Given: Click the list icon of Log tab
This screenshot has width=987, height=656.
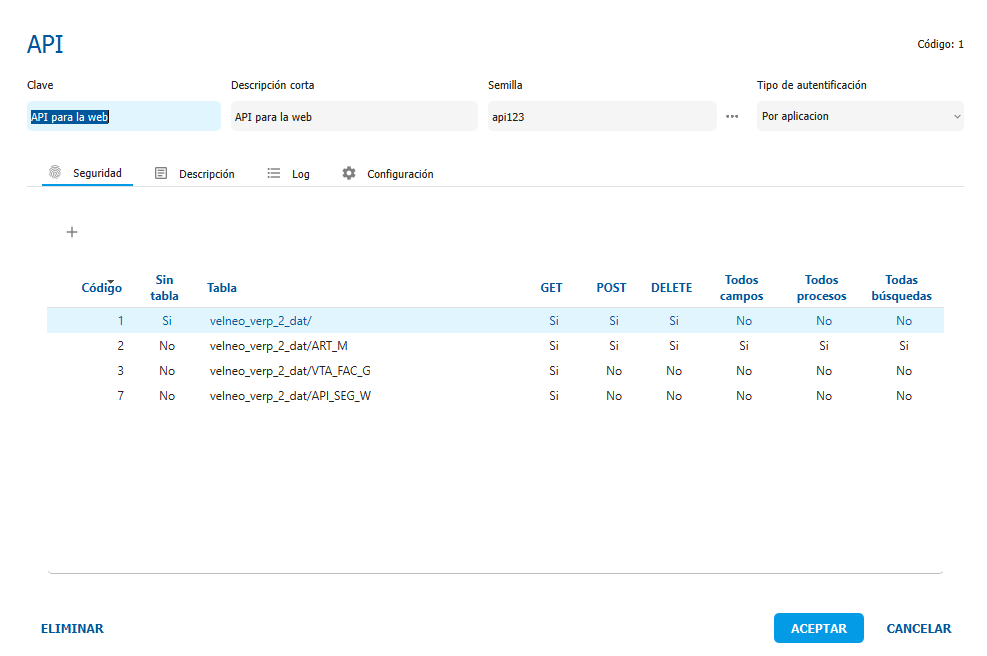Looking at the screenshot, I should click(x=273, y=173).
